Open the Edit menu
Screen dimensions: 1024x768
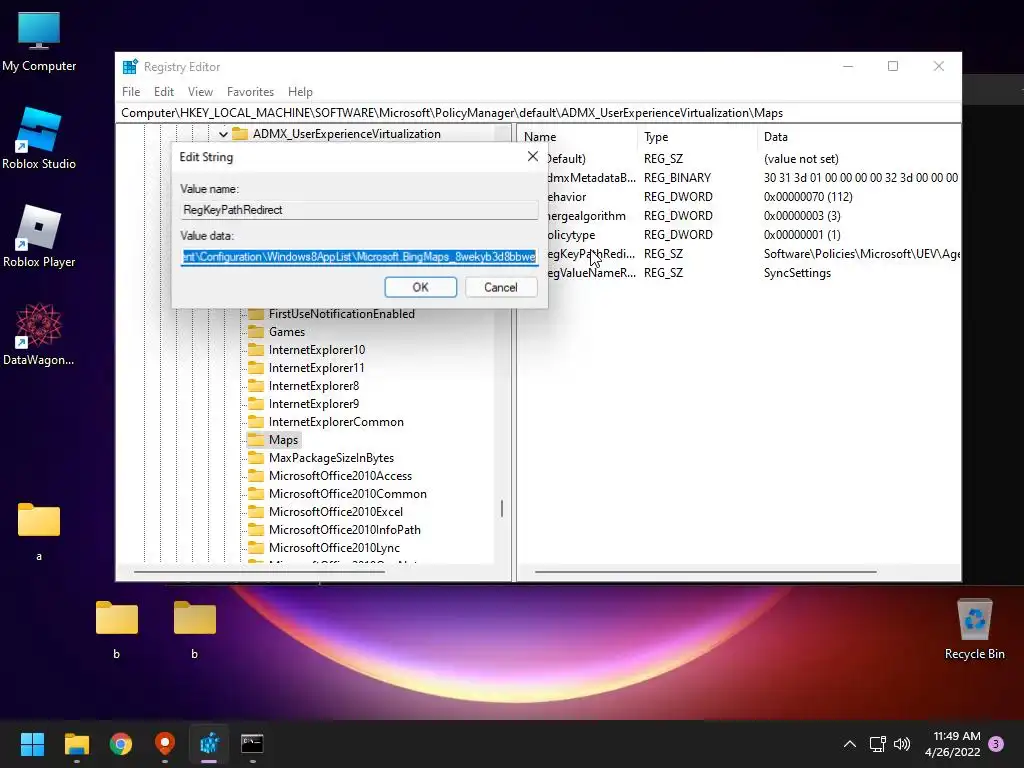point(164,92)
